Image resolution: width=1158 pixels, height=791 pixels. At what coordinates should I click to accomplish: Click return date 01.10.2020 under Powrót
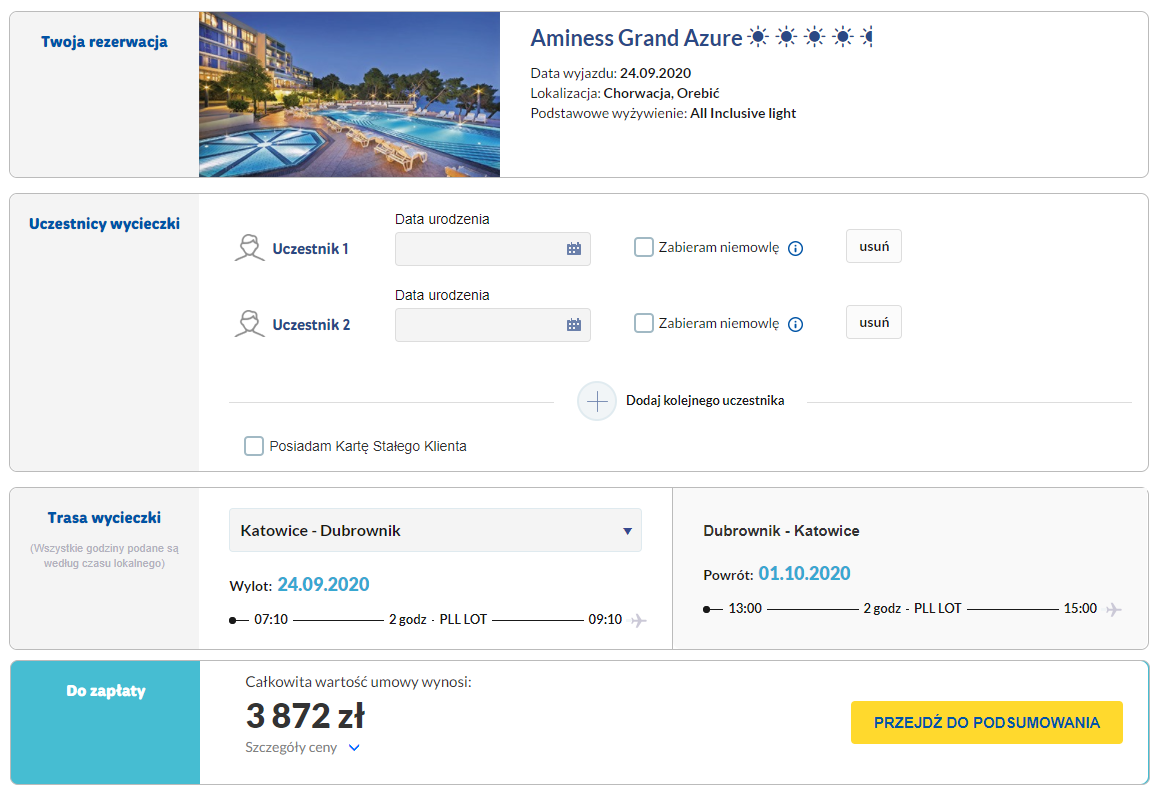[804, 573]
